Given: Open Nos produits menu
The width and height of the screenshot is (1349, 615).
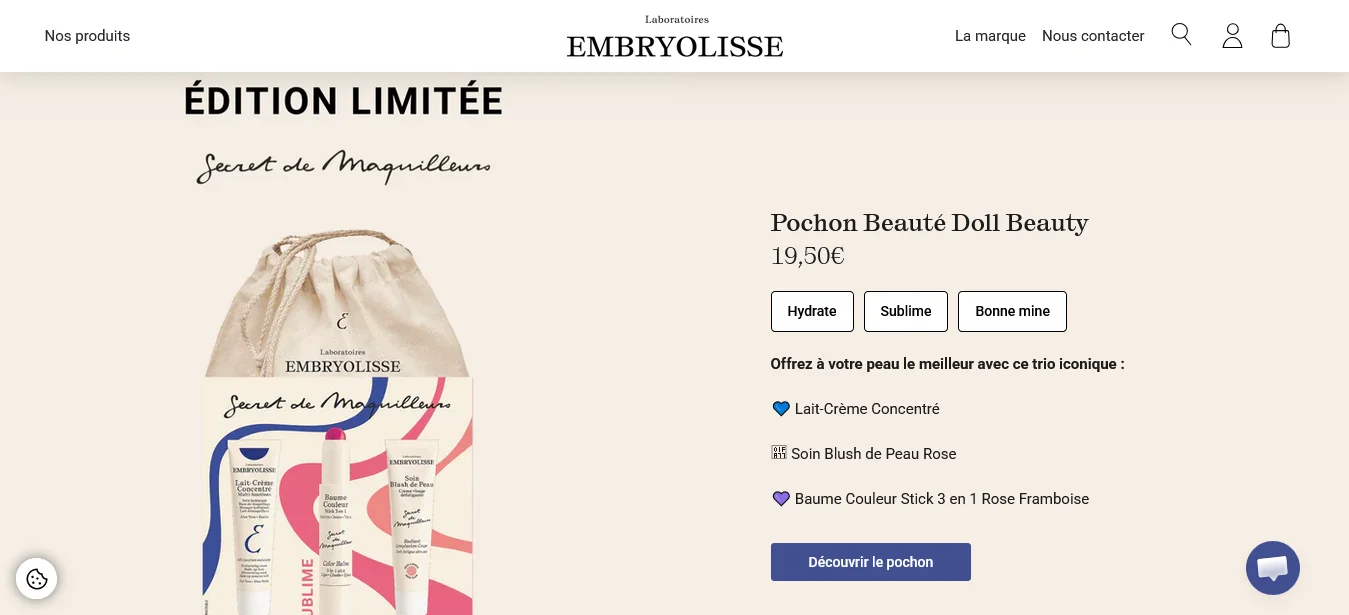Looking at the screenshot, I should click(x=87, y=35).
